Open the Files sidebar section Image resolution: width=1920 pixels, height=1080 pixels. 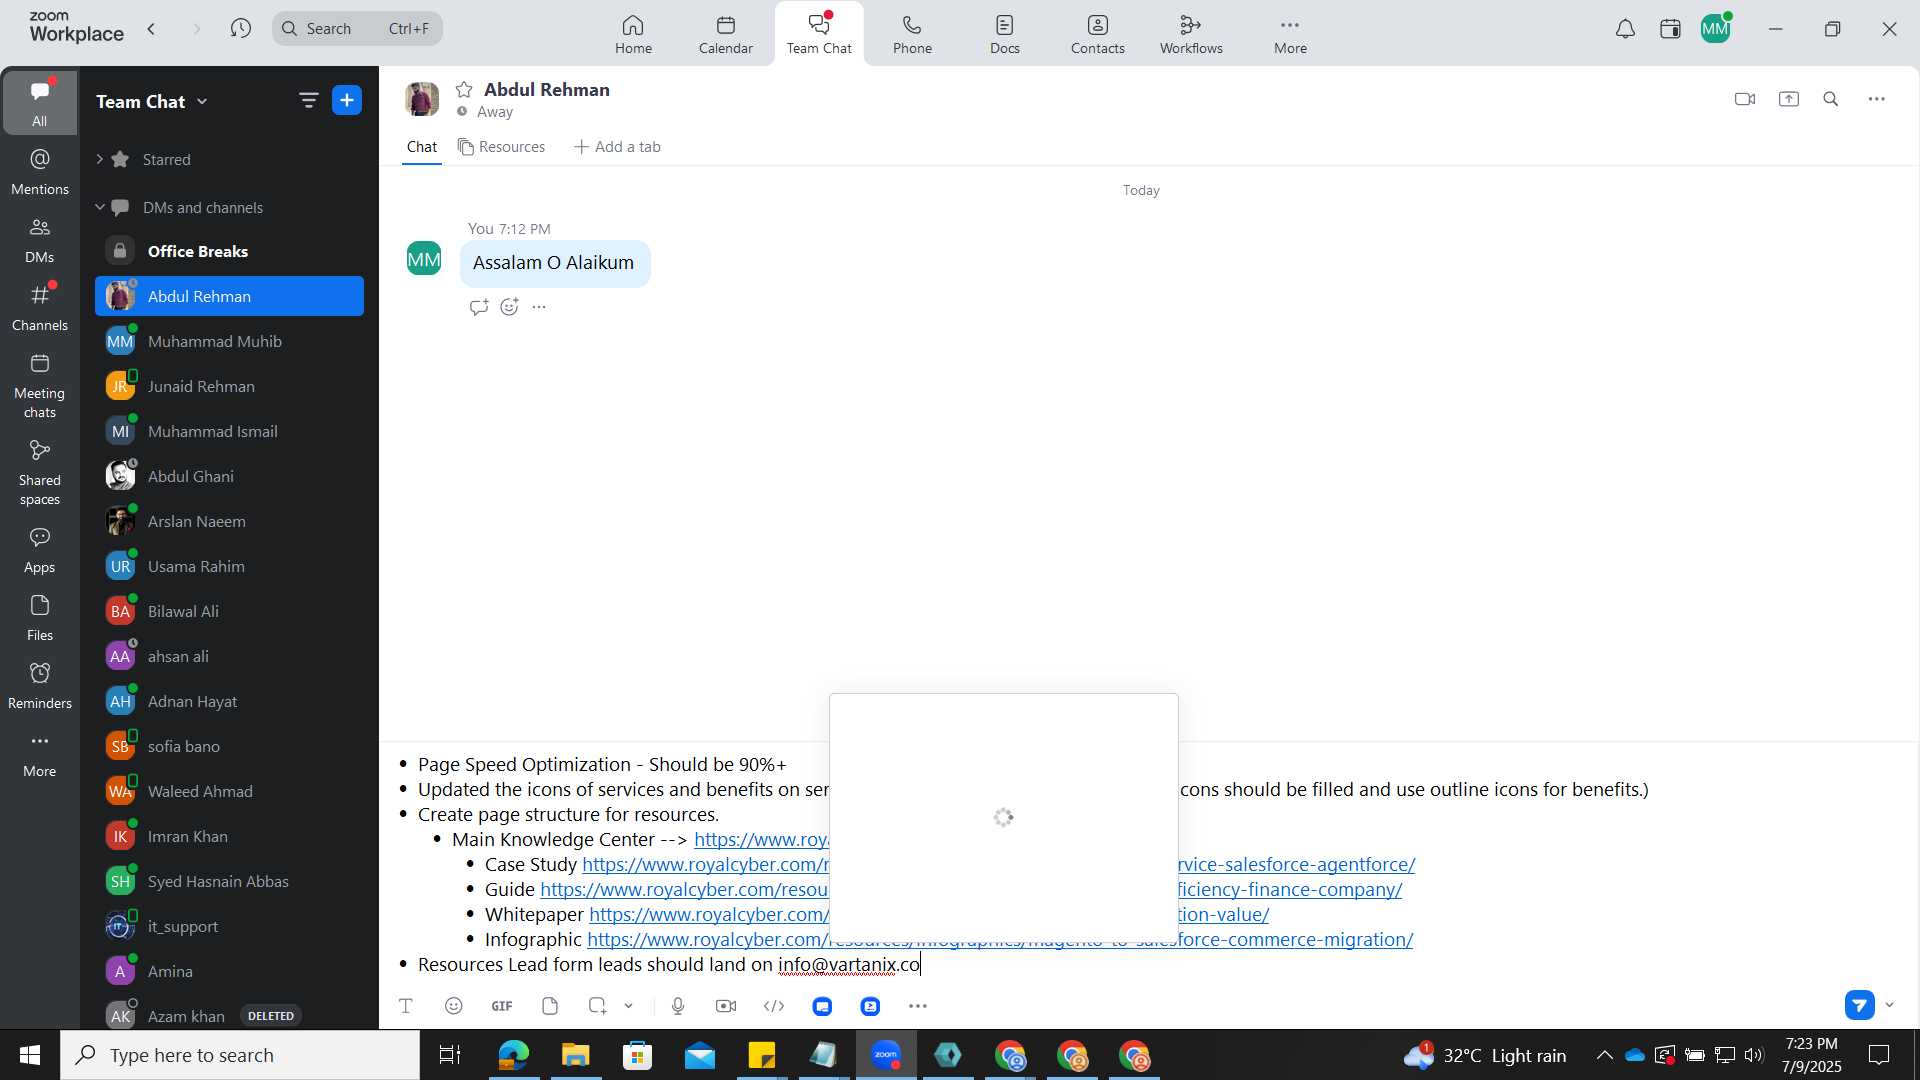pyautogui.click(x=40, y=618)
